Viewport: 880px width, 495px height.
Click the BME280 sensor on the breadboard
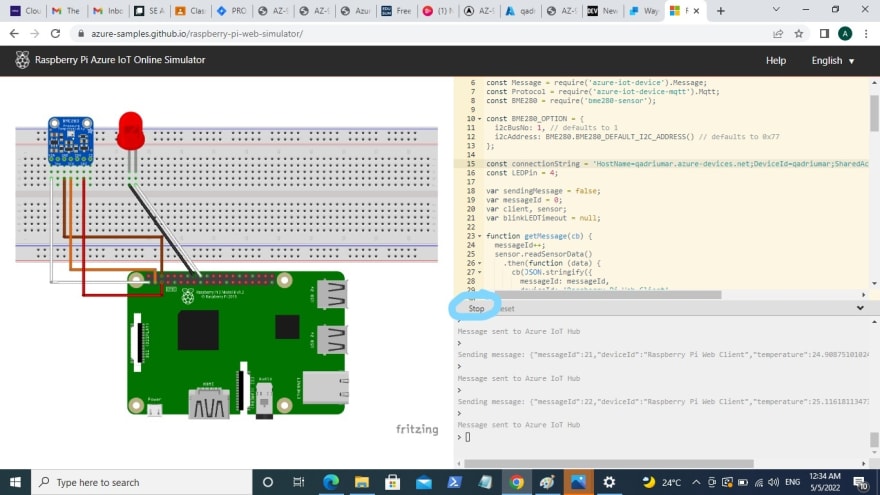click(71, 141)
